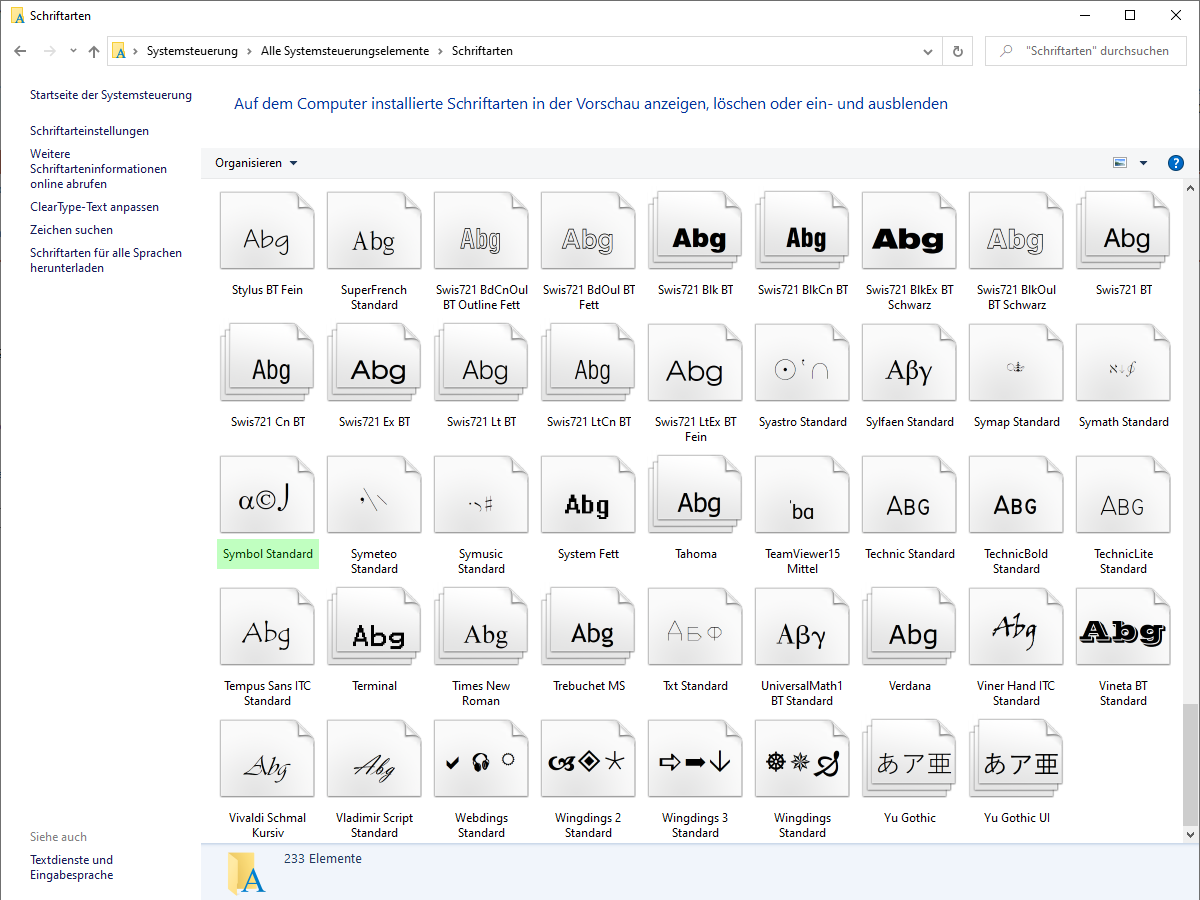Click the Schriftarteneinstellungen link
The height and width of the screenshot is (900, 1200).
[x=89, y=130]
